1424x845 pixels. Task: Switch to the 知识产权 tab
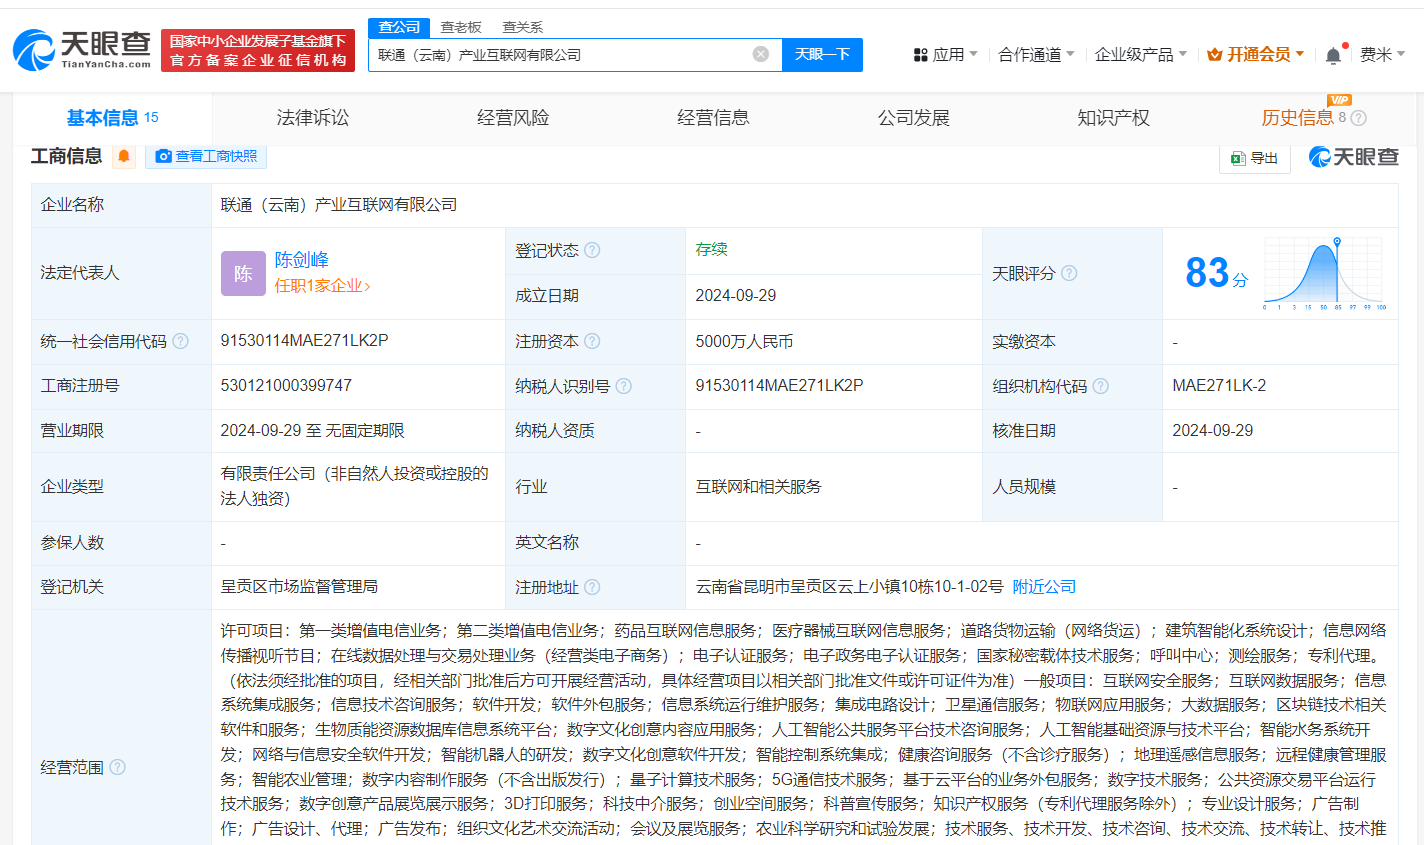tap(1113, 118)
